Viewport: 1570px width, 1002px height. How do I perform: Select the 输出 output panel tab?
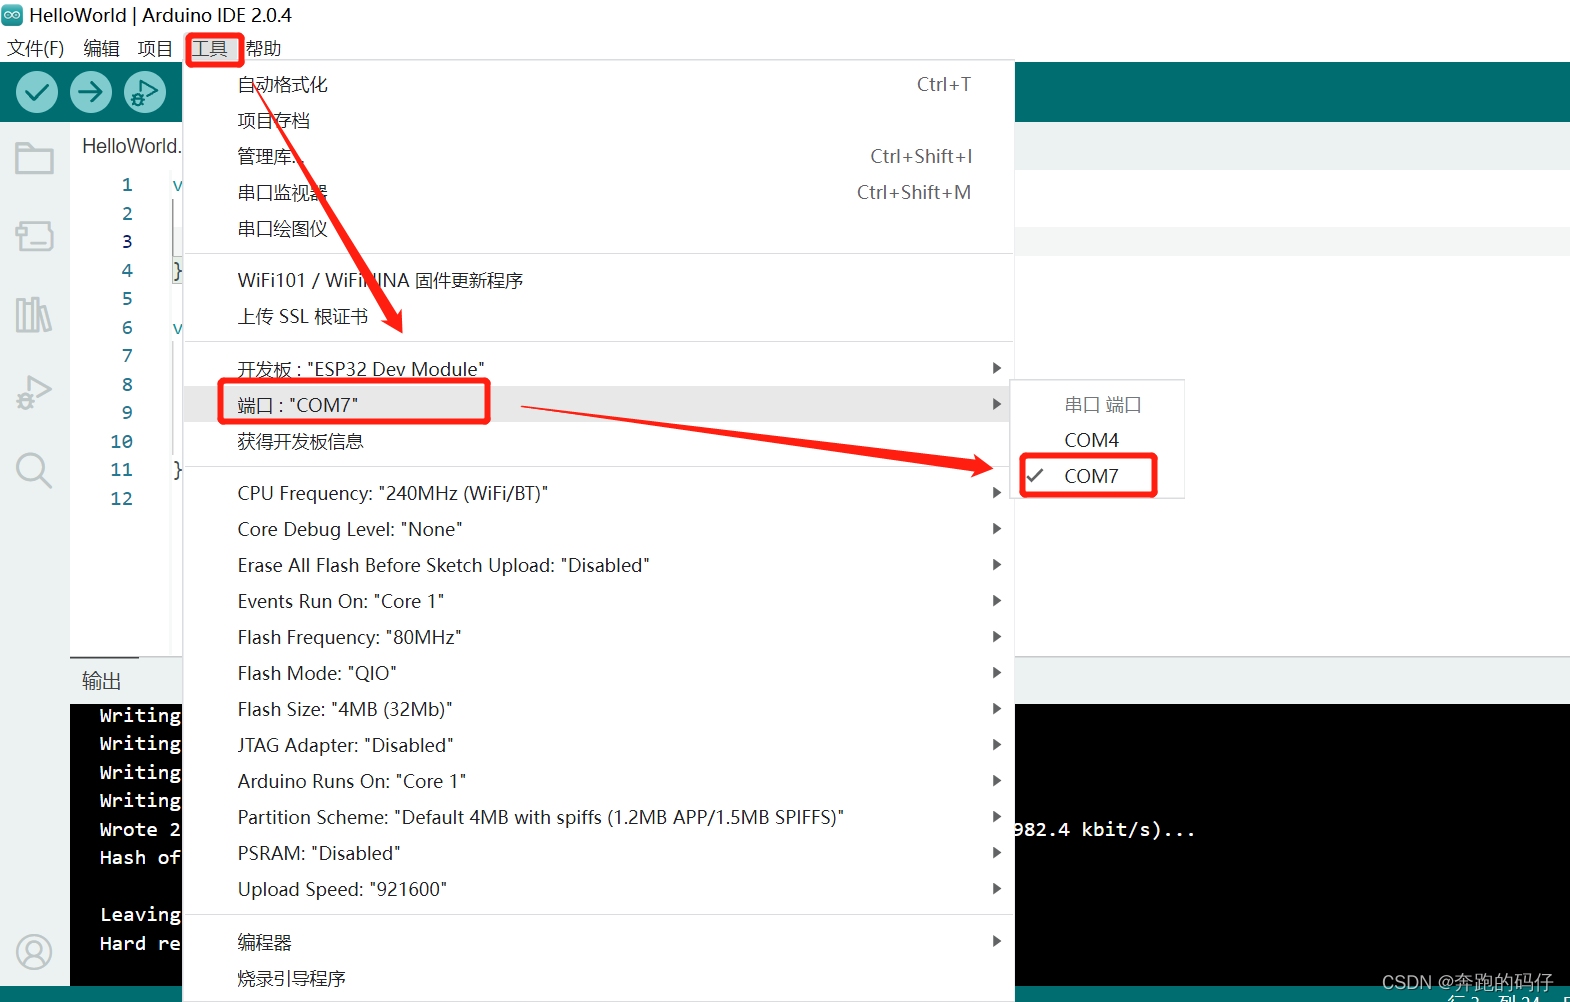(102, 681)
